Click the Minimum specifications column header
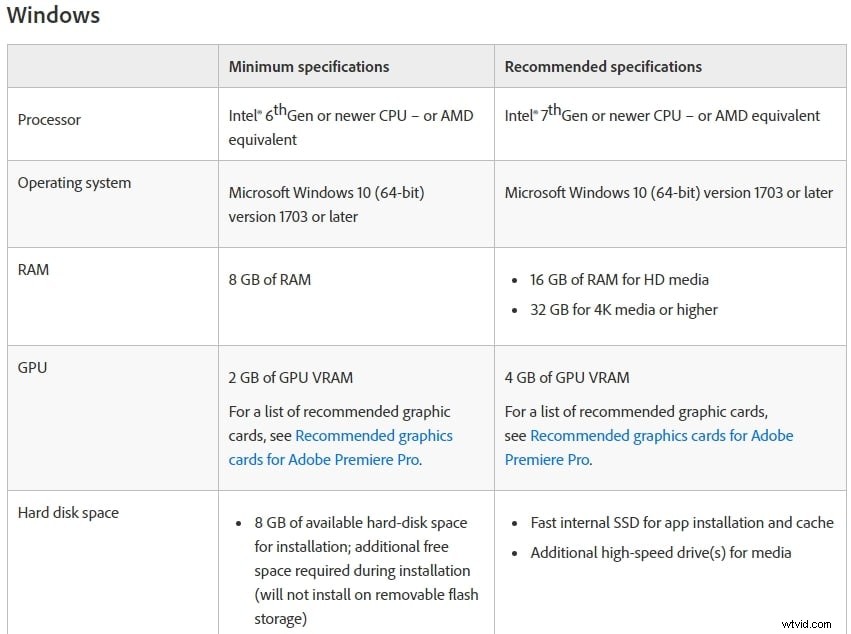Screen dimensions: 851x634 (x=309, y=67)
